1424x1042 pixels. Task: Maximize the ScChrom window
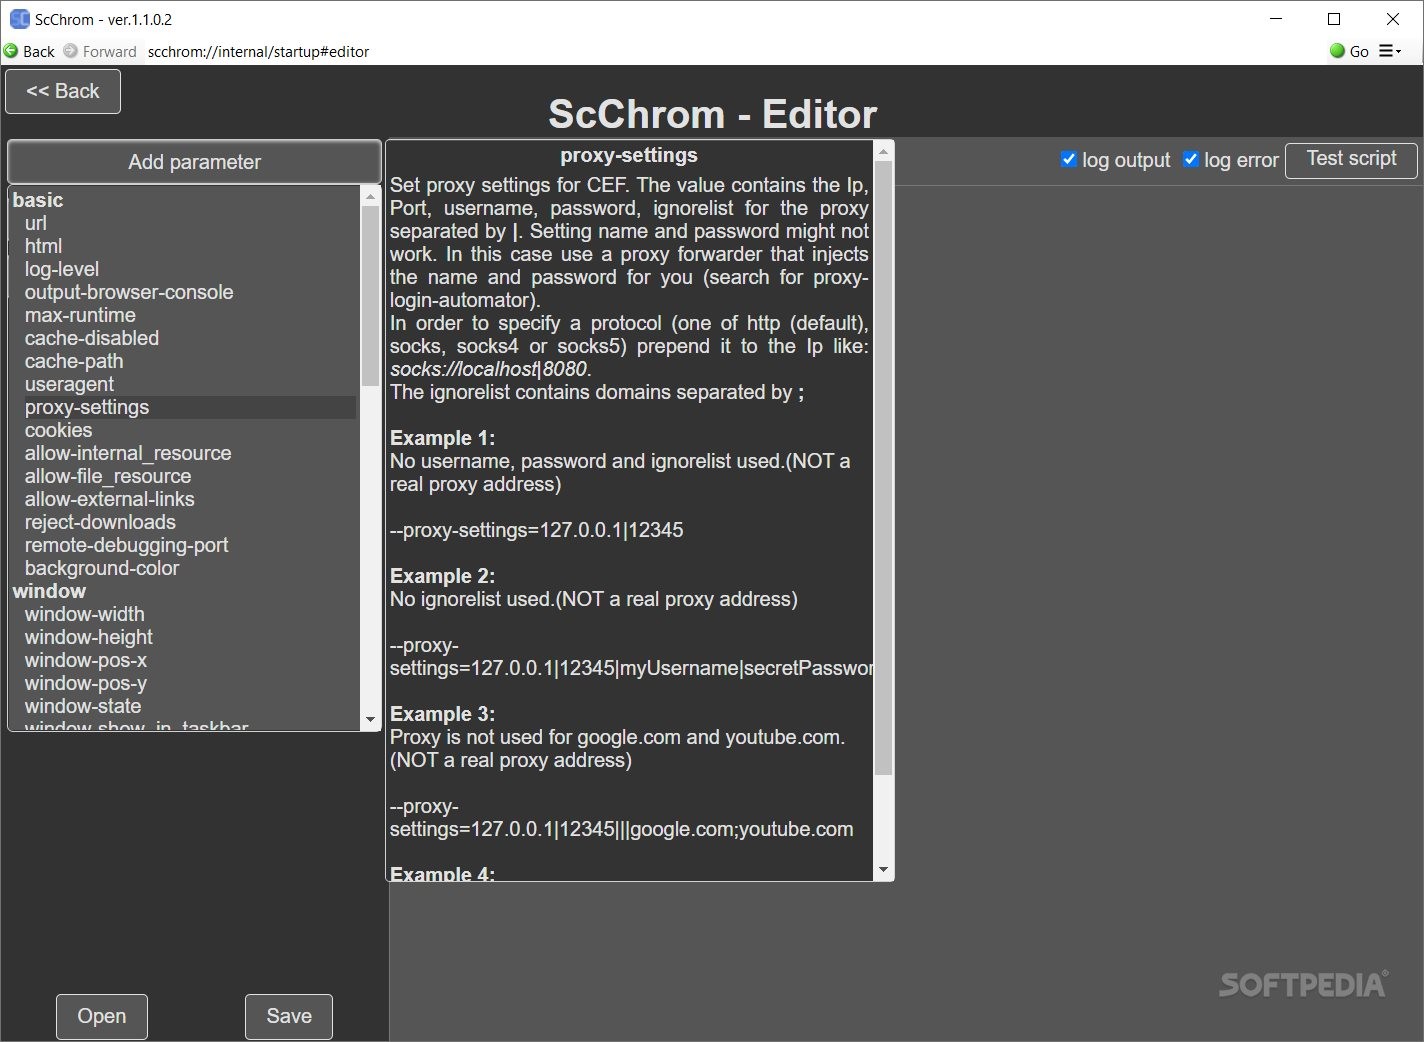[1334, 19]
